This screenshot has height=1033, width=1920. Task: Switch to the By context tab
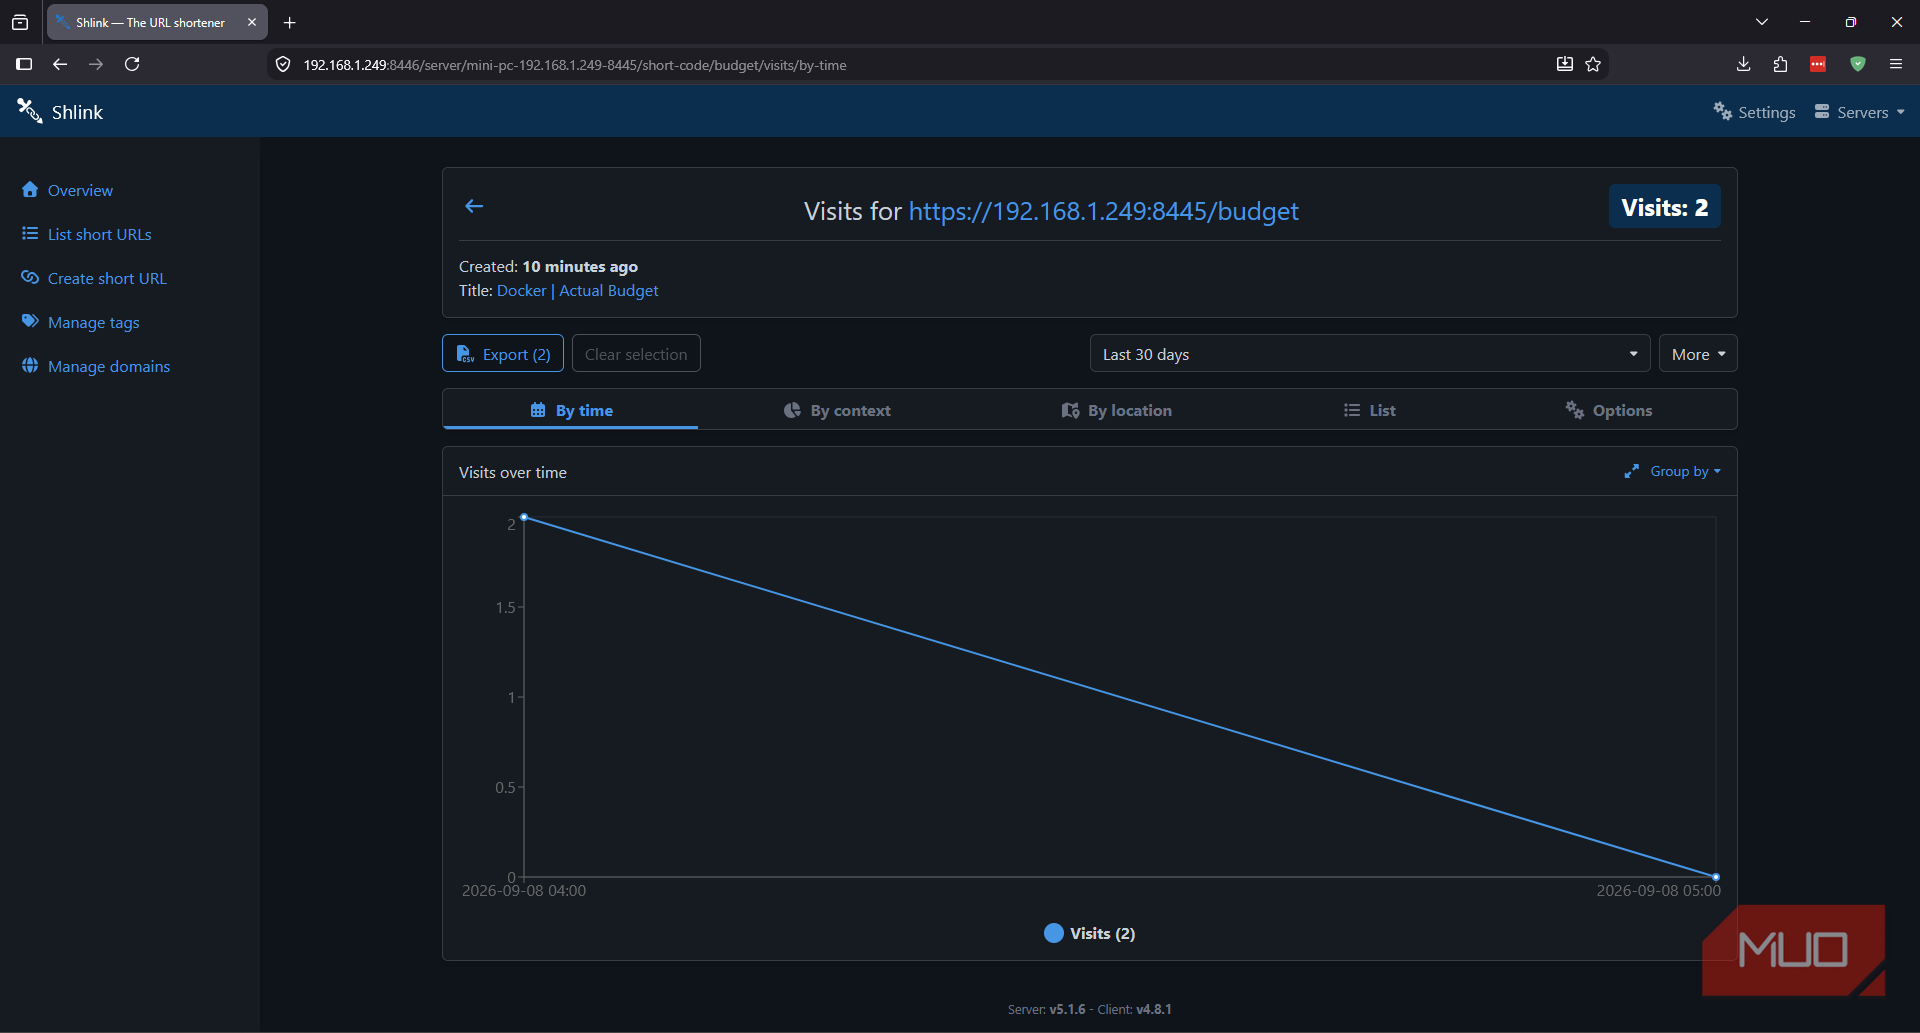pos(836,410)
